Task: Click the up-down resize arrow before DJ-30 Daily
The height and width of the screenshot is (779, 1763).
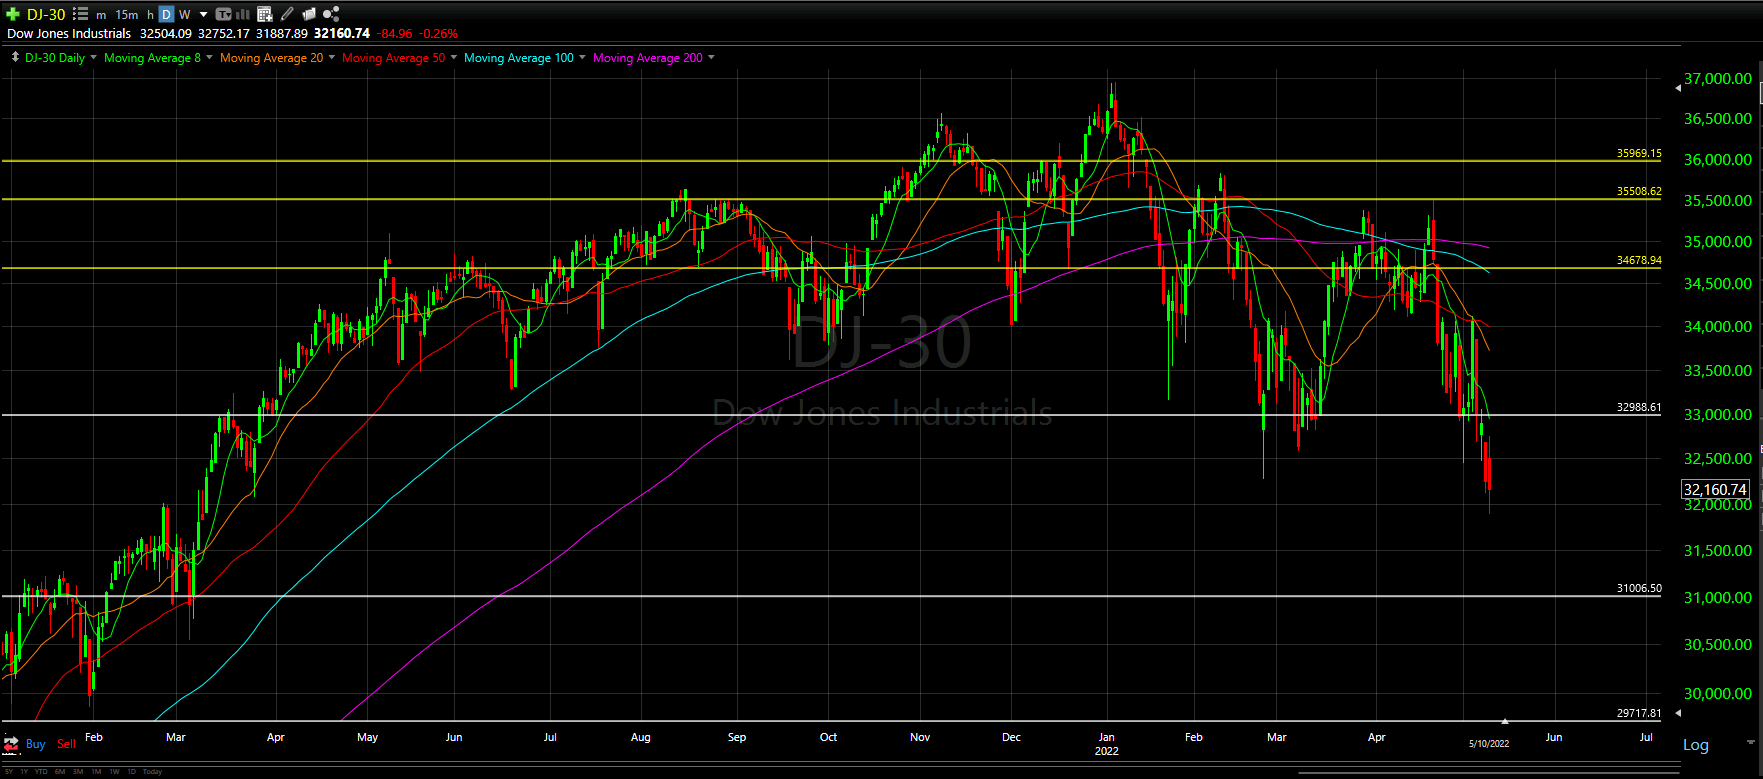Action: [x=15, y=57]
